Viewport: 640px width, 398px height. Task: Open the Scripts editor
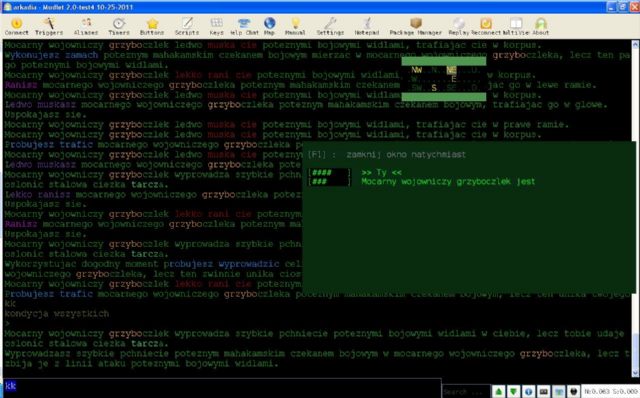click(187, 27)
